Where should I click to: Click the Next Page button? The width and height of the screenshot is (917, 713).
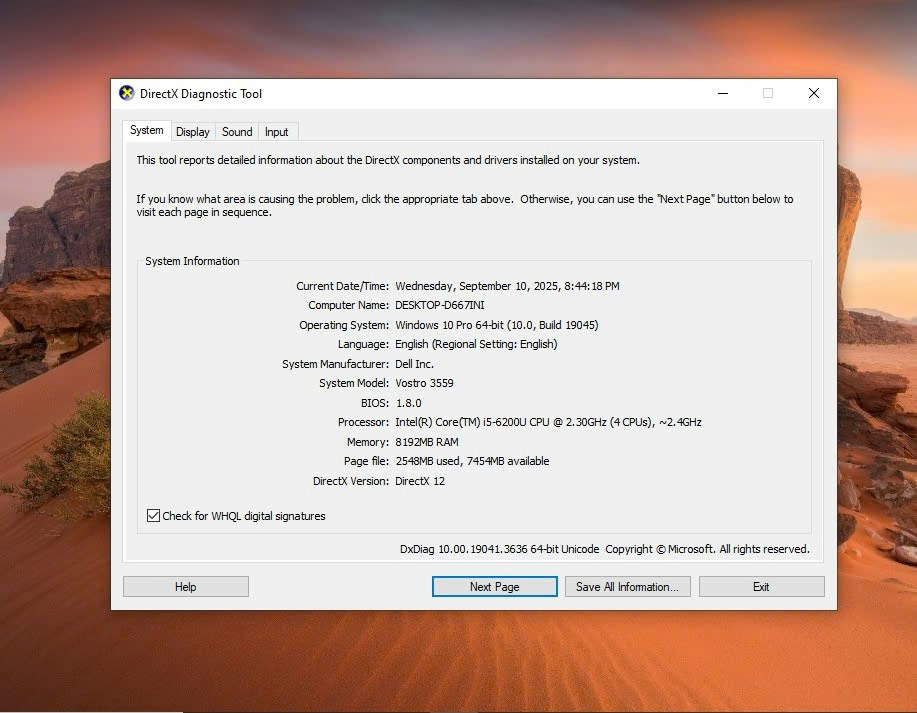pos(494,587)
